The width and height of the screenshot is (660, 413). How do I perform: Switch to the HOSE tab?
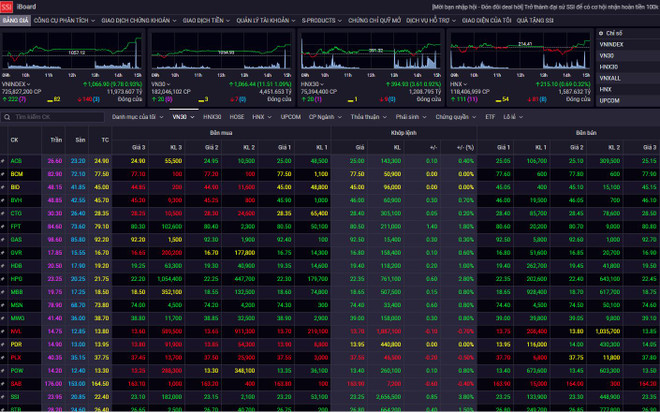click(x=237, y=117)
